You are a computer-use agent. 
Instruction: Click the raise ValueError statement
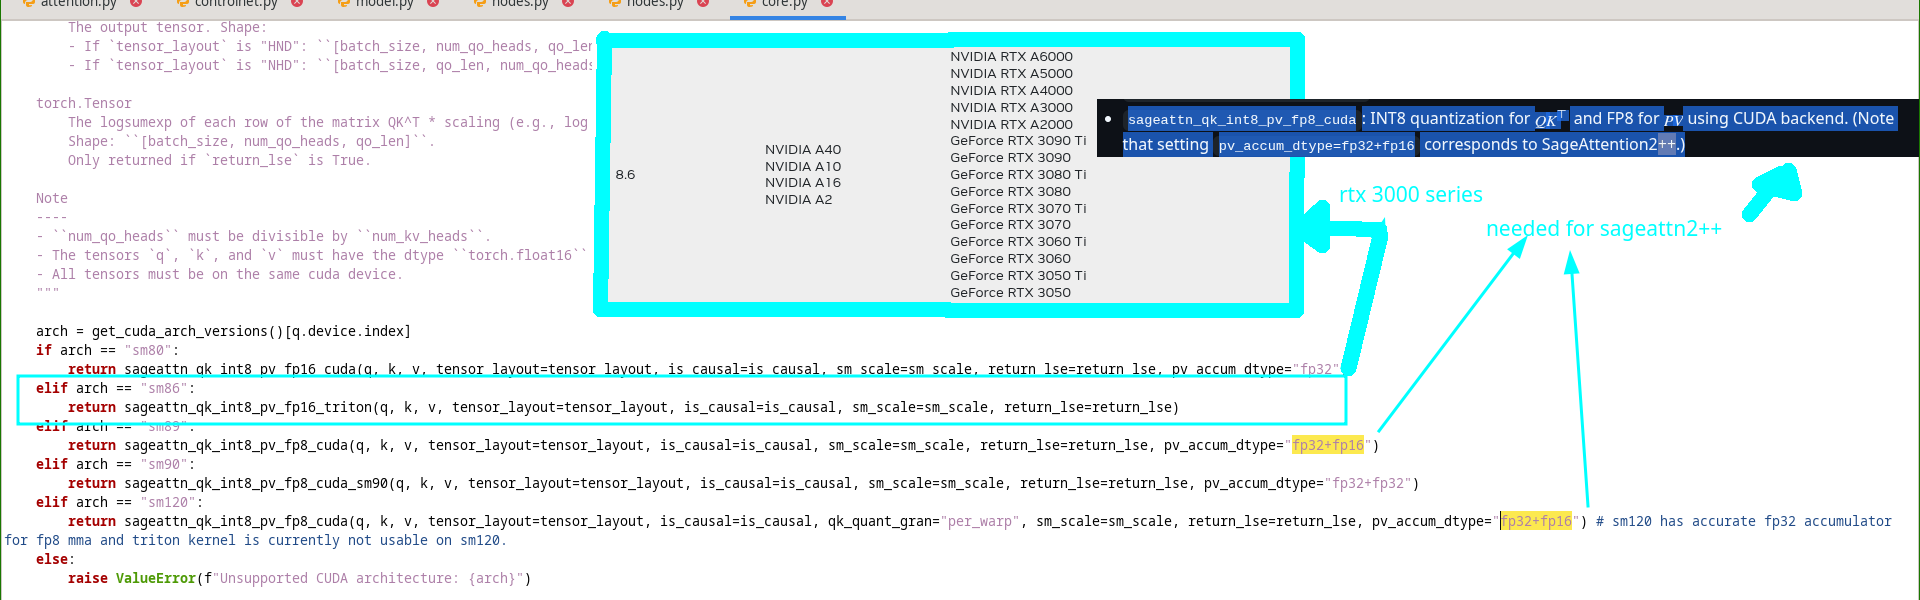300,579
